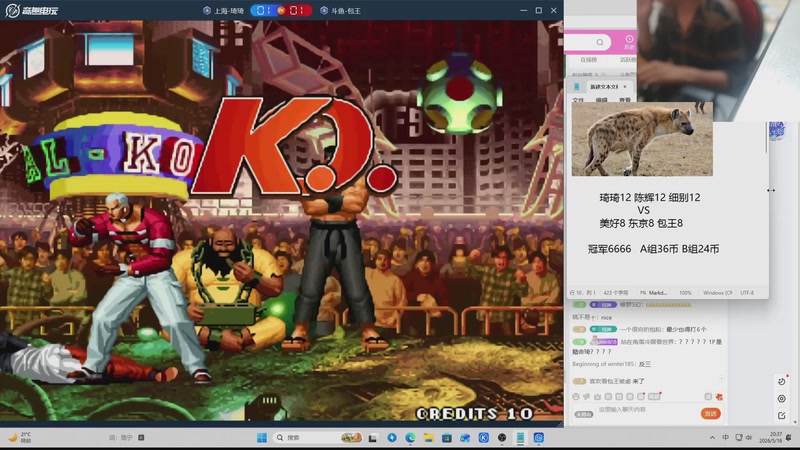This screenshot has width=800, height=450.
Task: Show hidden system tray icons chevron
Action: (x=712, y=438)
